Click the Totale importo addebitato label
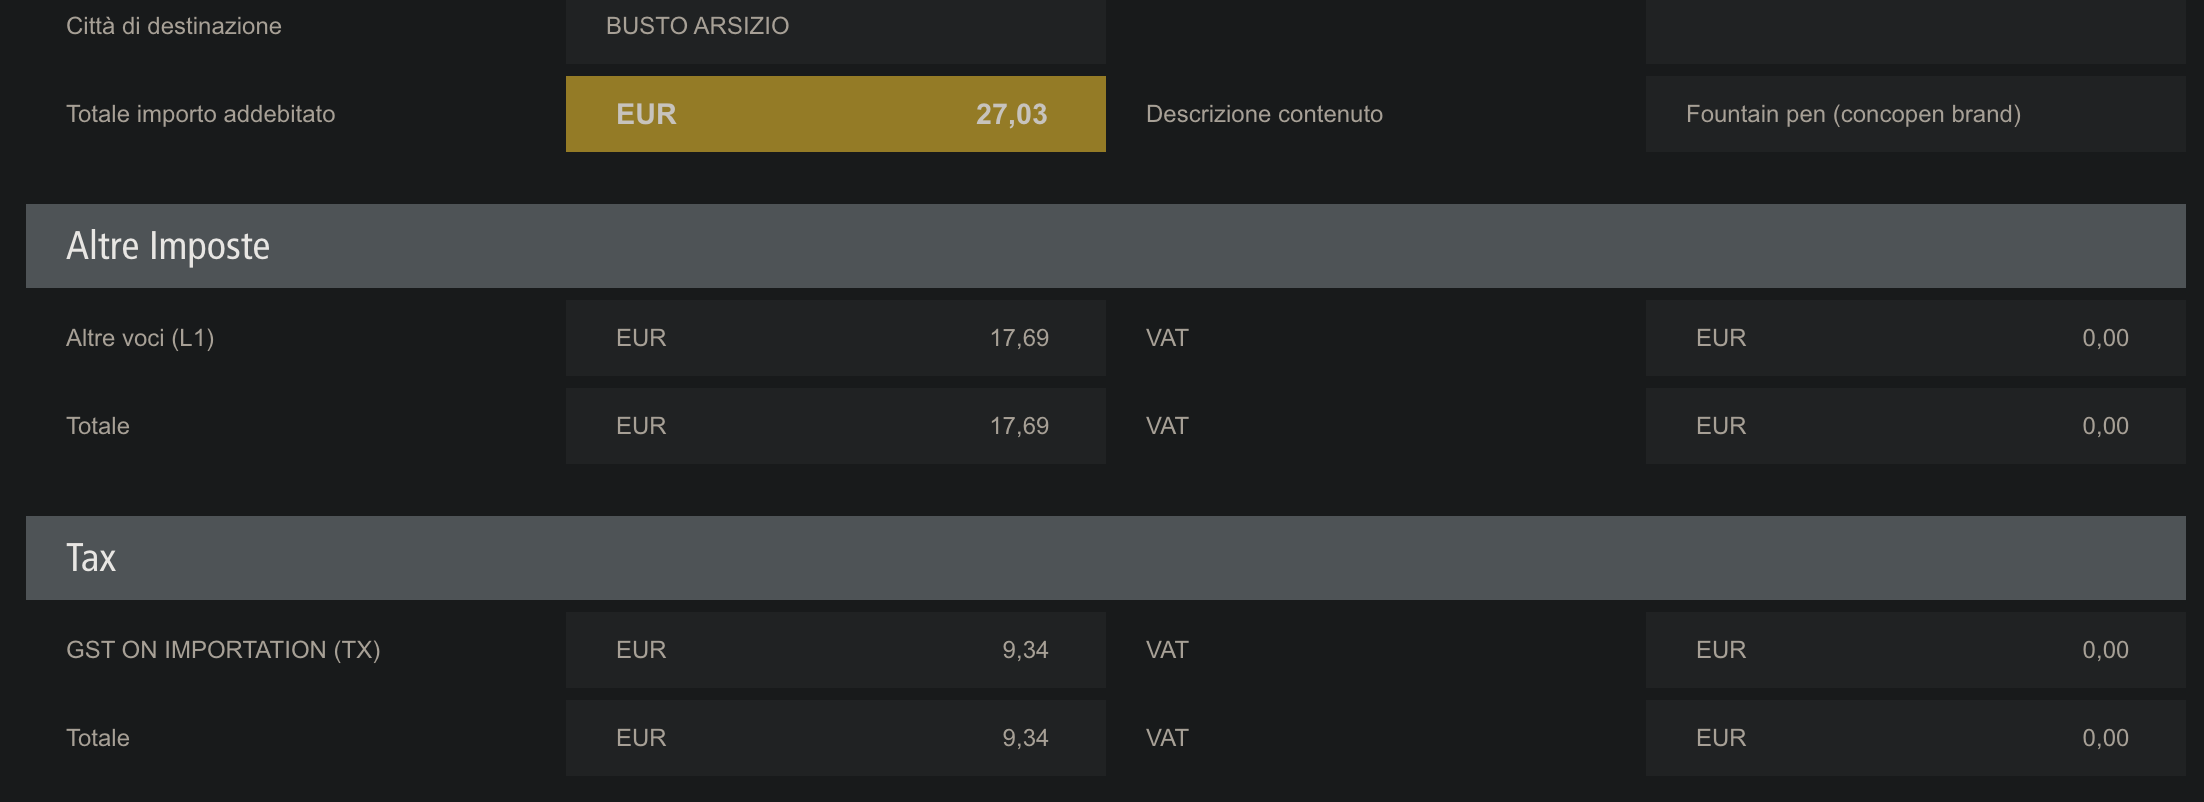 [200, 114]
